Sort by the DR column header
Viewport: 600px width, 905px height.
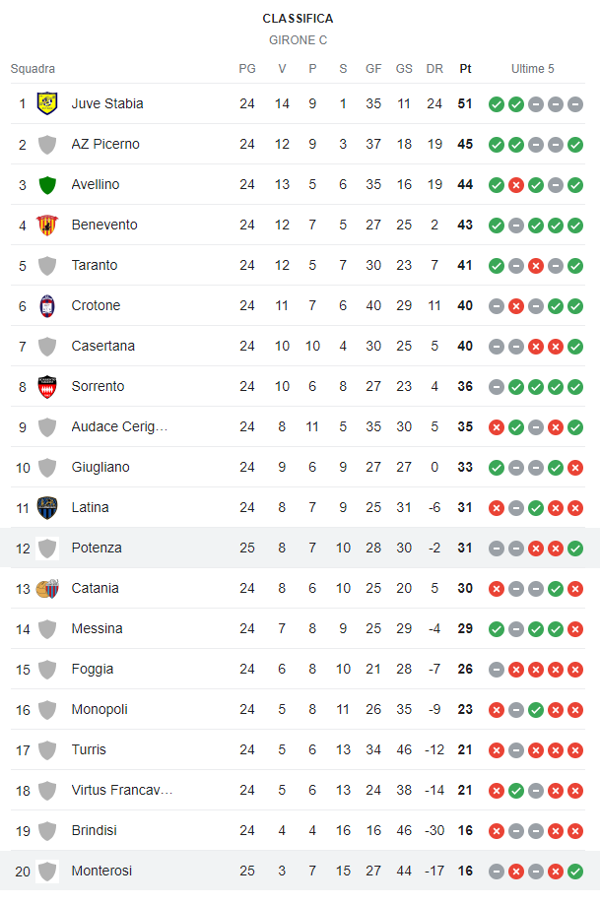434,69
